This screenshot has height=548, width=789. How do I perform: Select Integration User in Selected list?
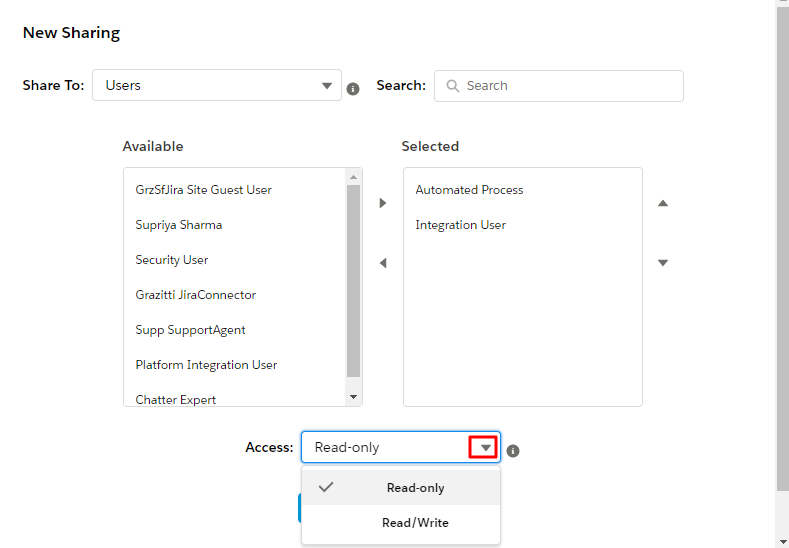coord(460,225)
